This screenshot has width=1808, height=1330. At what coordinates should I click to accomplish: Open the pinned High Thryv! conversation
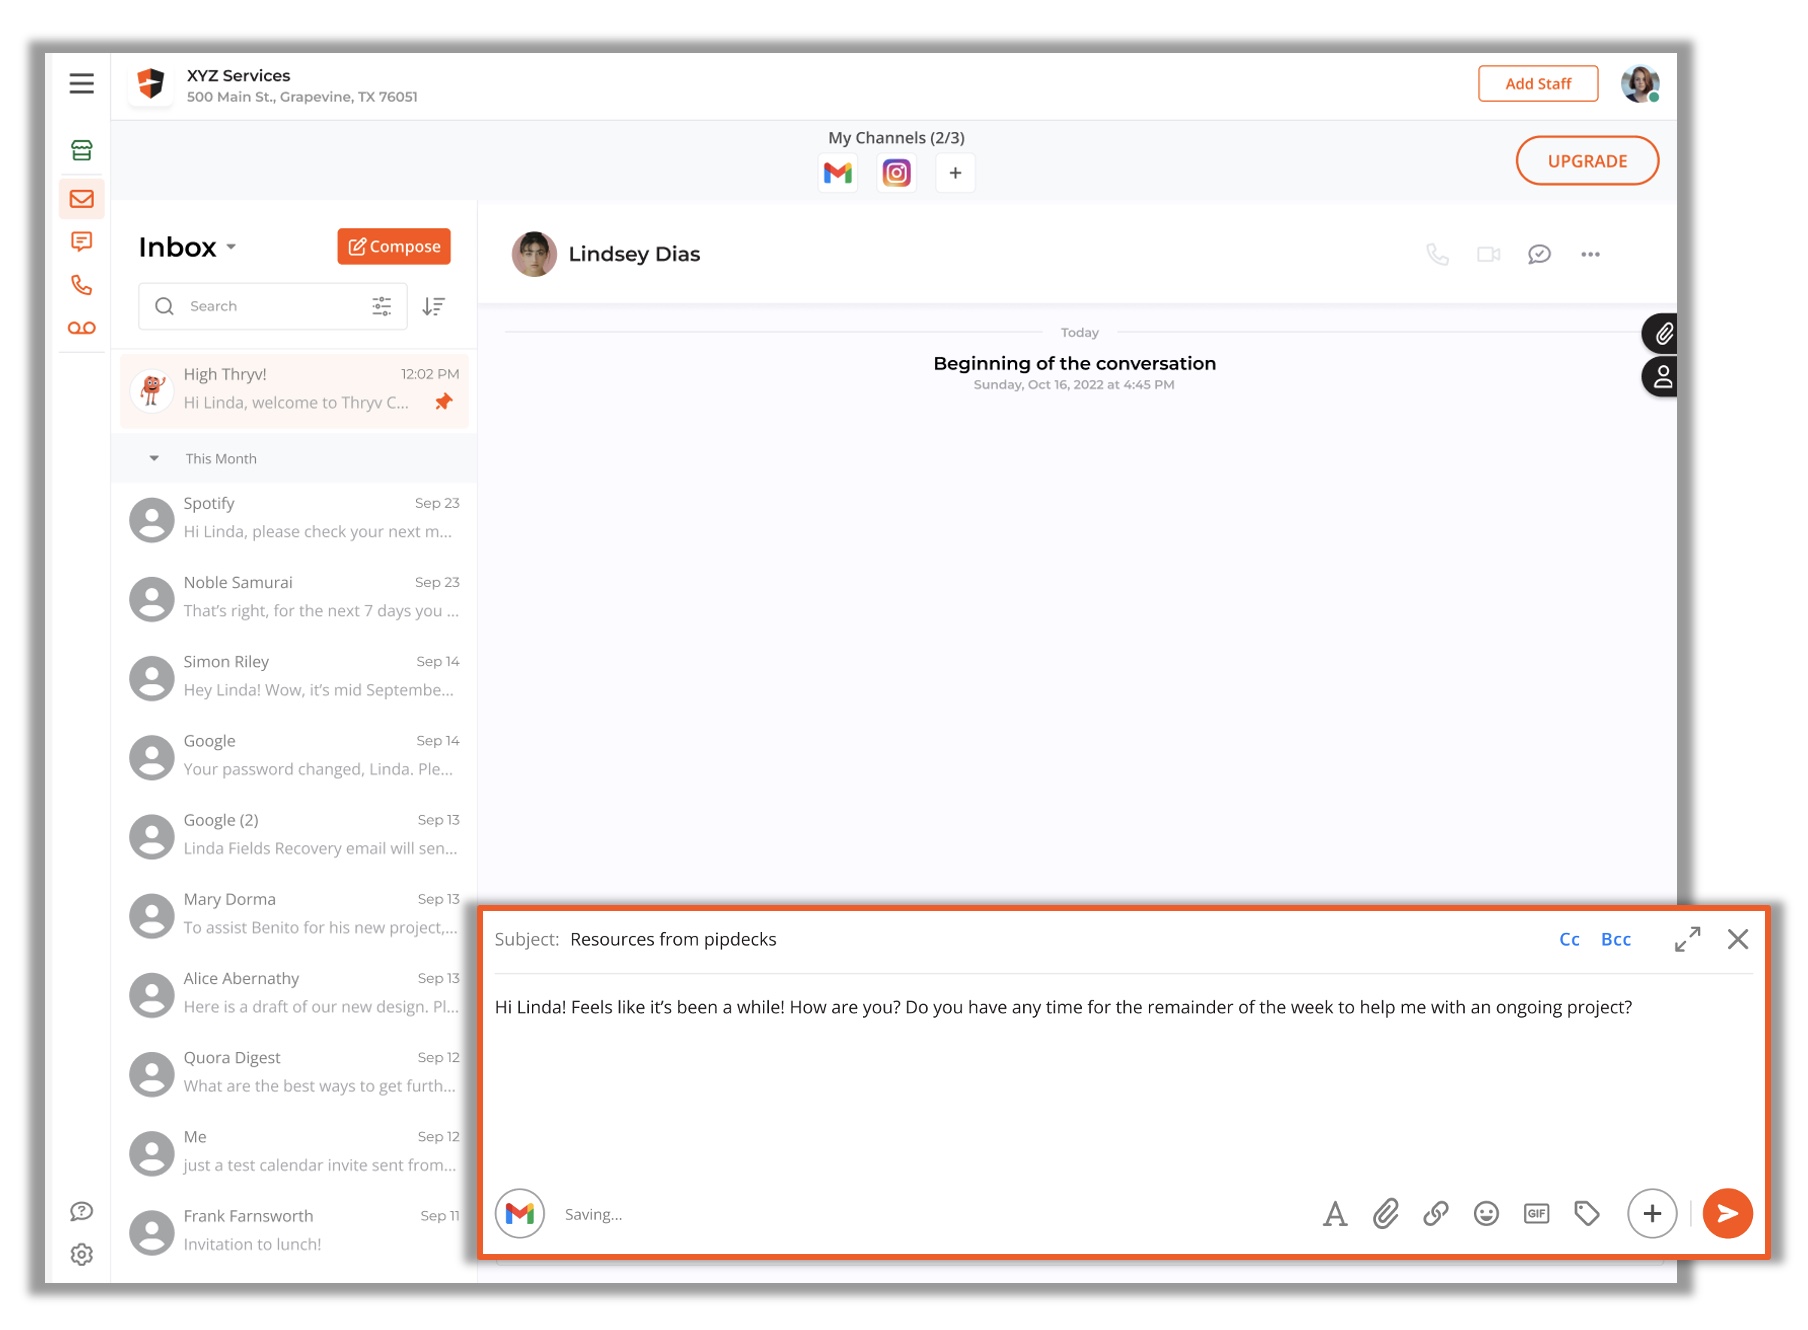[294, 389]
